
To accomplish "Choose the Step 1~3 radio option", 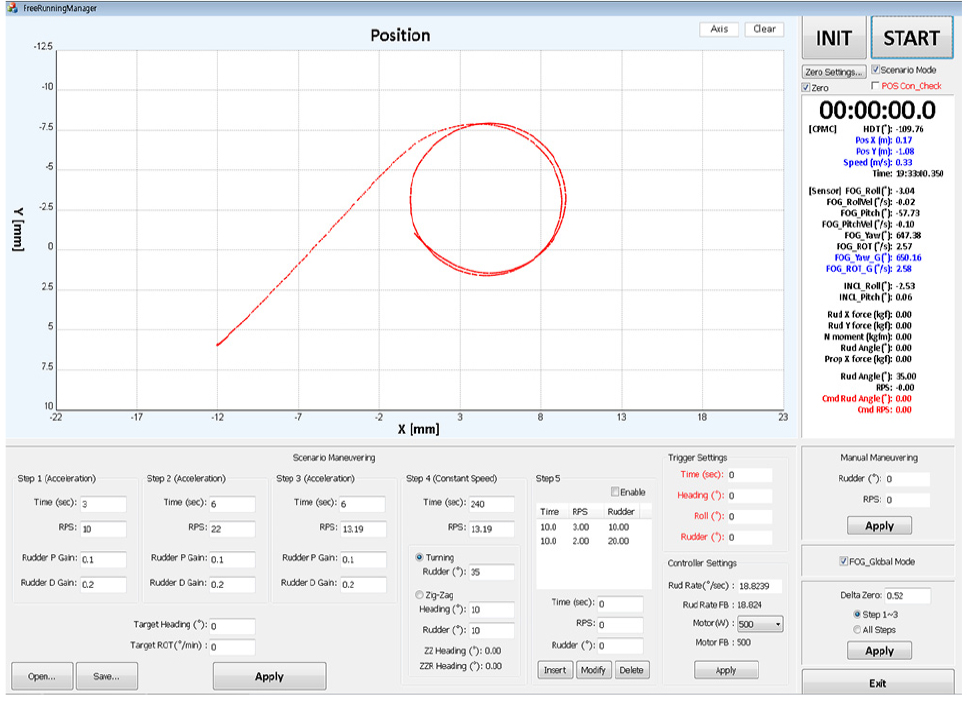I will [x=857, y=615].
